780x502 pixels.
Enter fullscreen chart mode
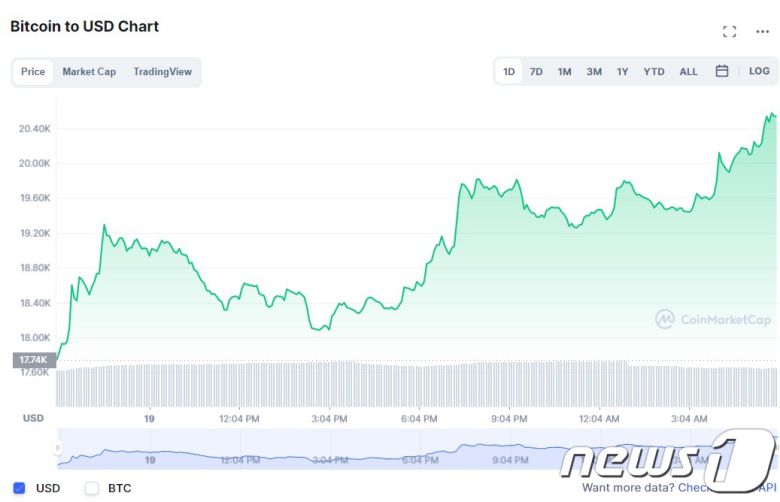[729, 32]
